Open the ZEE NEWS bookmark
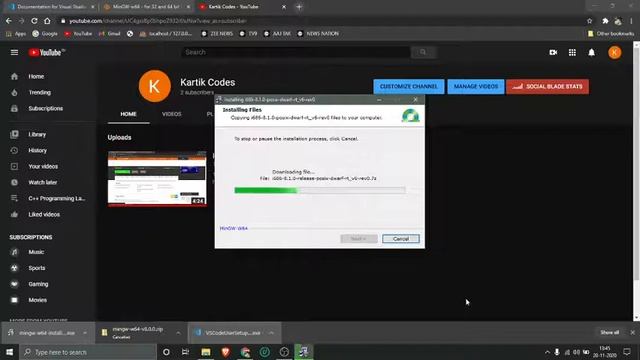Viewport: 640px width, 360px height. click(x=217, y=33)
